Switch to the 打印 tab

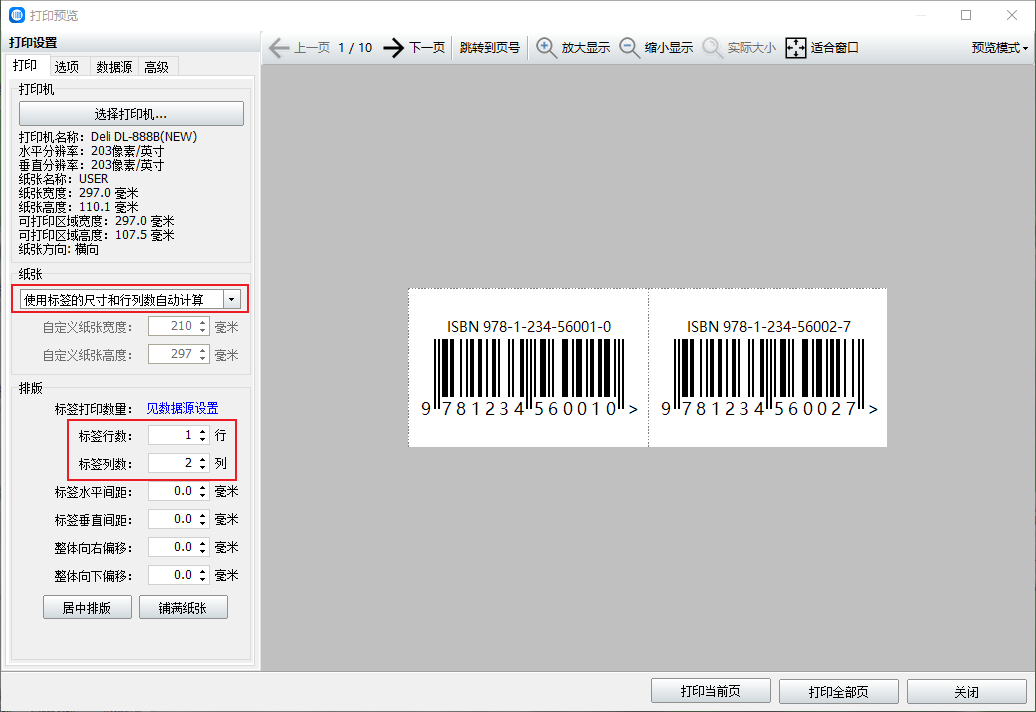coord(25,65)
